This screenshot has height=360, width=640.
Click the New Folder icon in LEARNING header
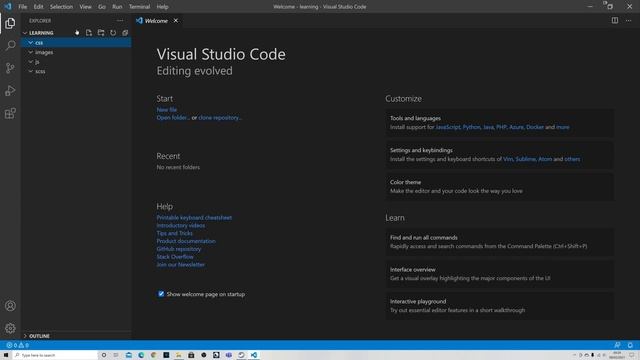pyautogui.click(x=101, y=33)
